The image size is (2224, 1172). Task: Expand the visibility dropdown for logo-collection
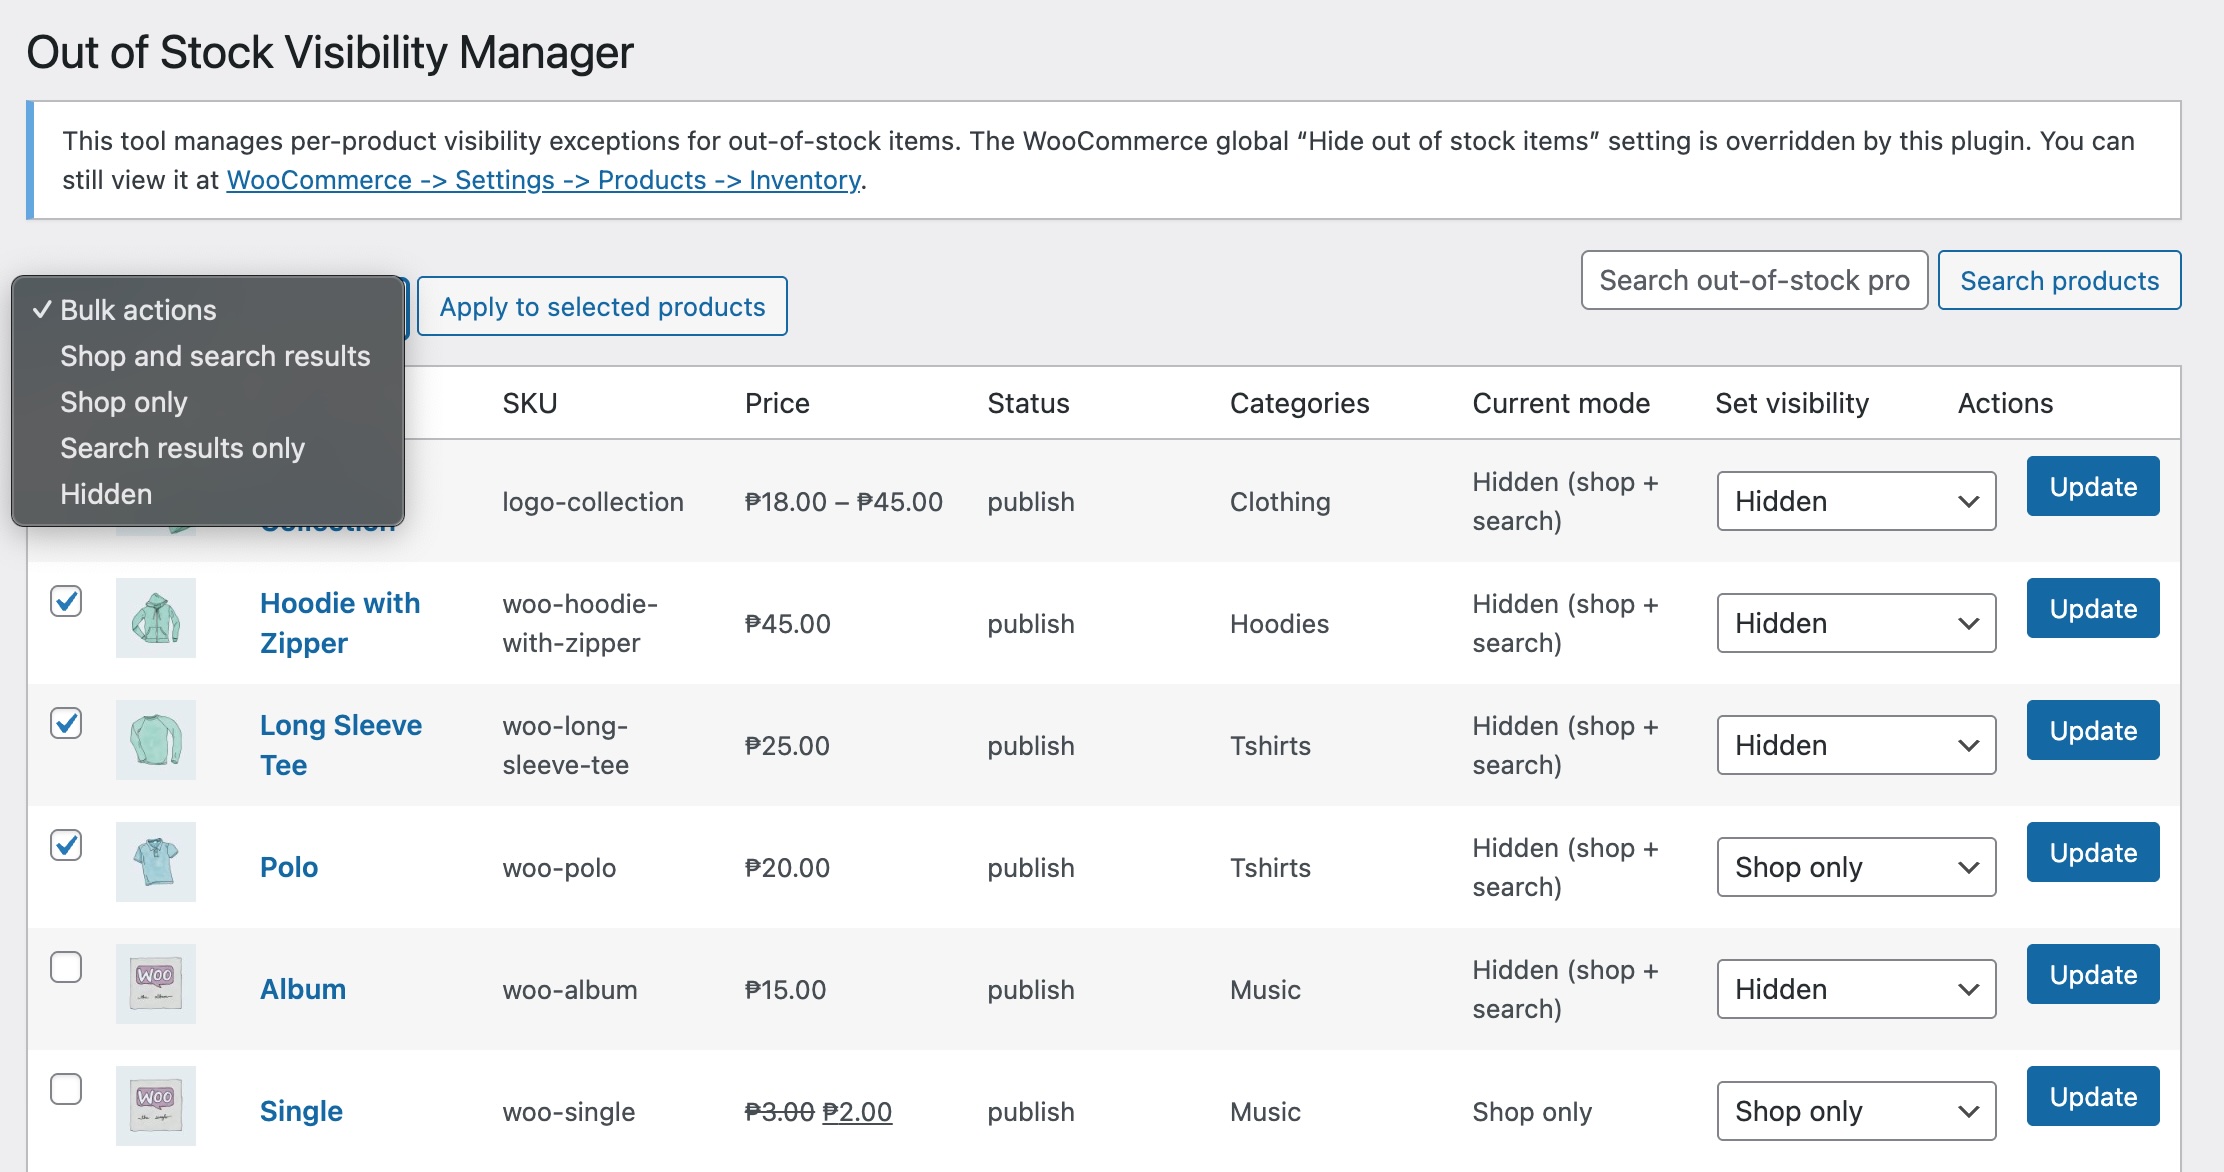pos(1856,501)
